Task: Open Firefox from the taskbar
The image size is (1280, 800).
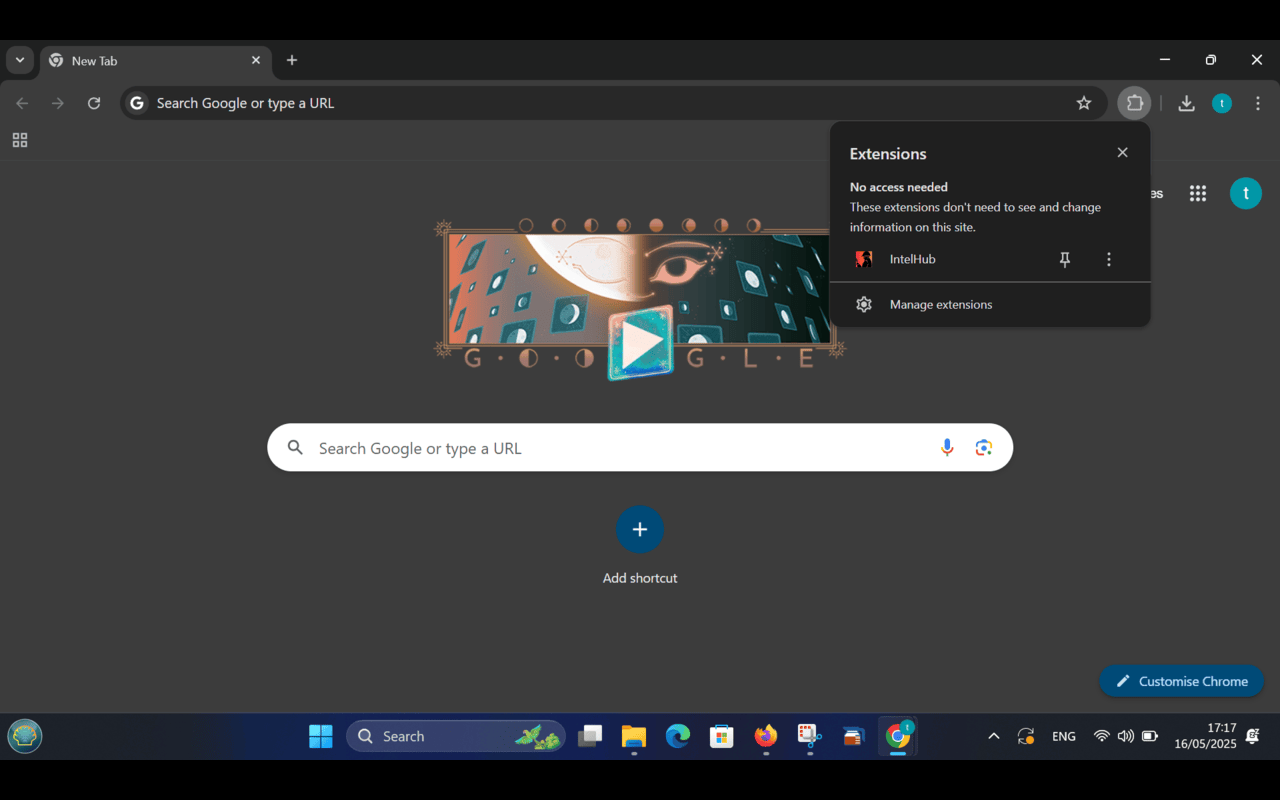Action: pyautogui.click(x=765, y=736)
